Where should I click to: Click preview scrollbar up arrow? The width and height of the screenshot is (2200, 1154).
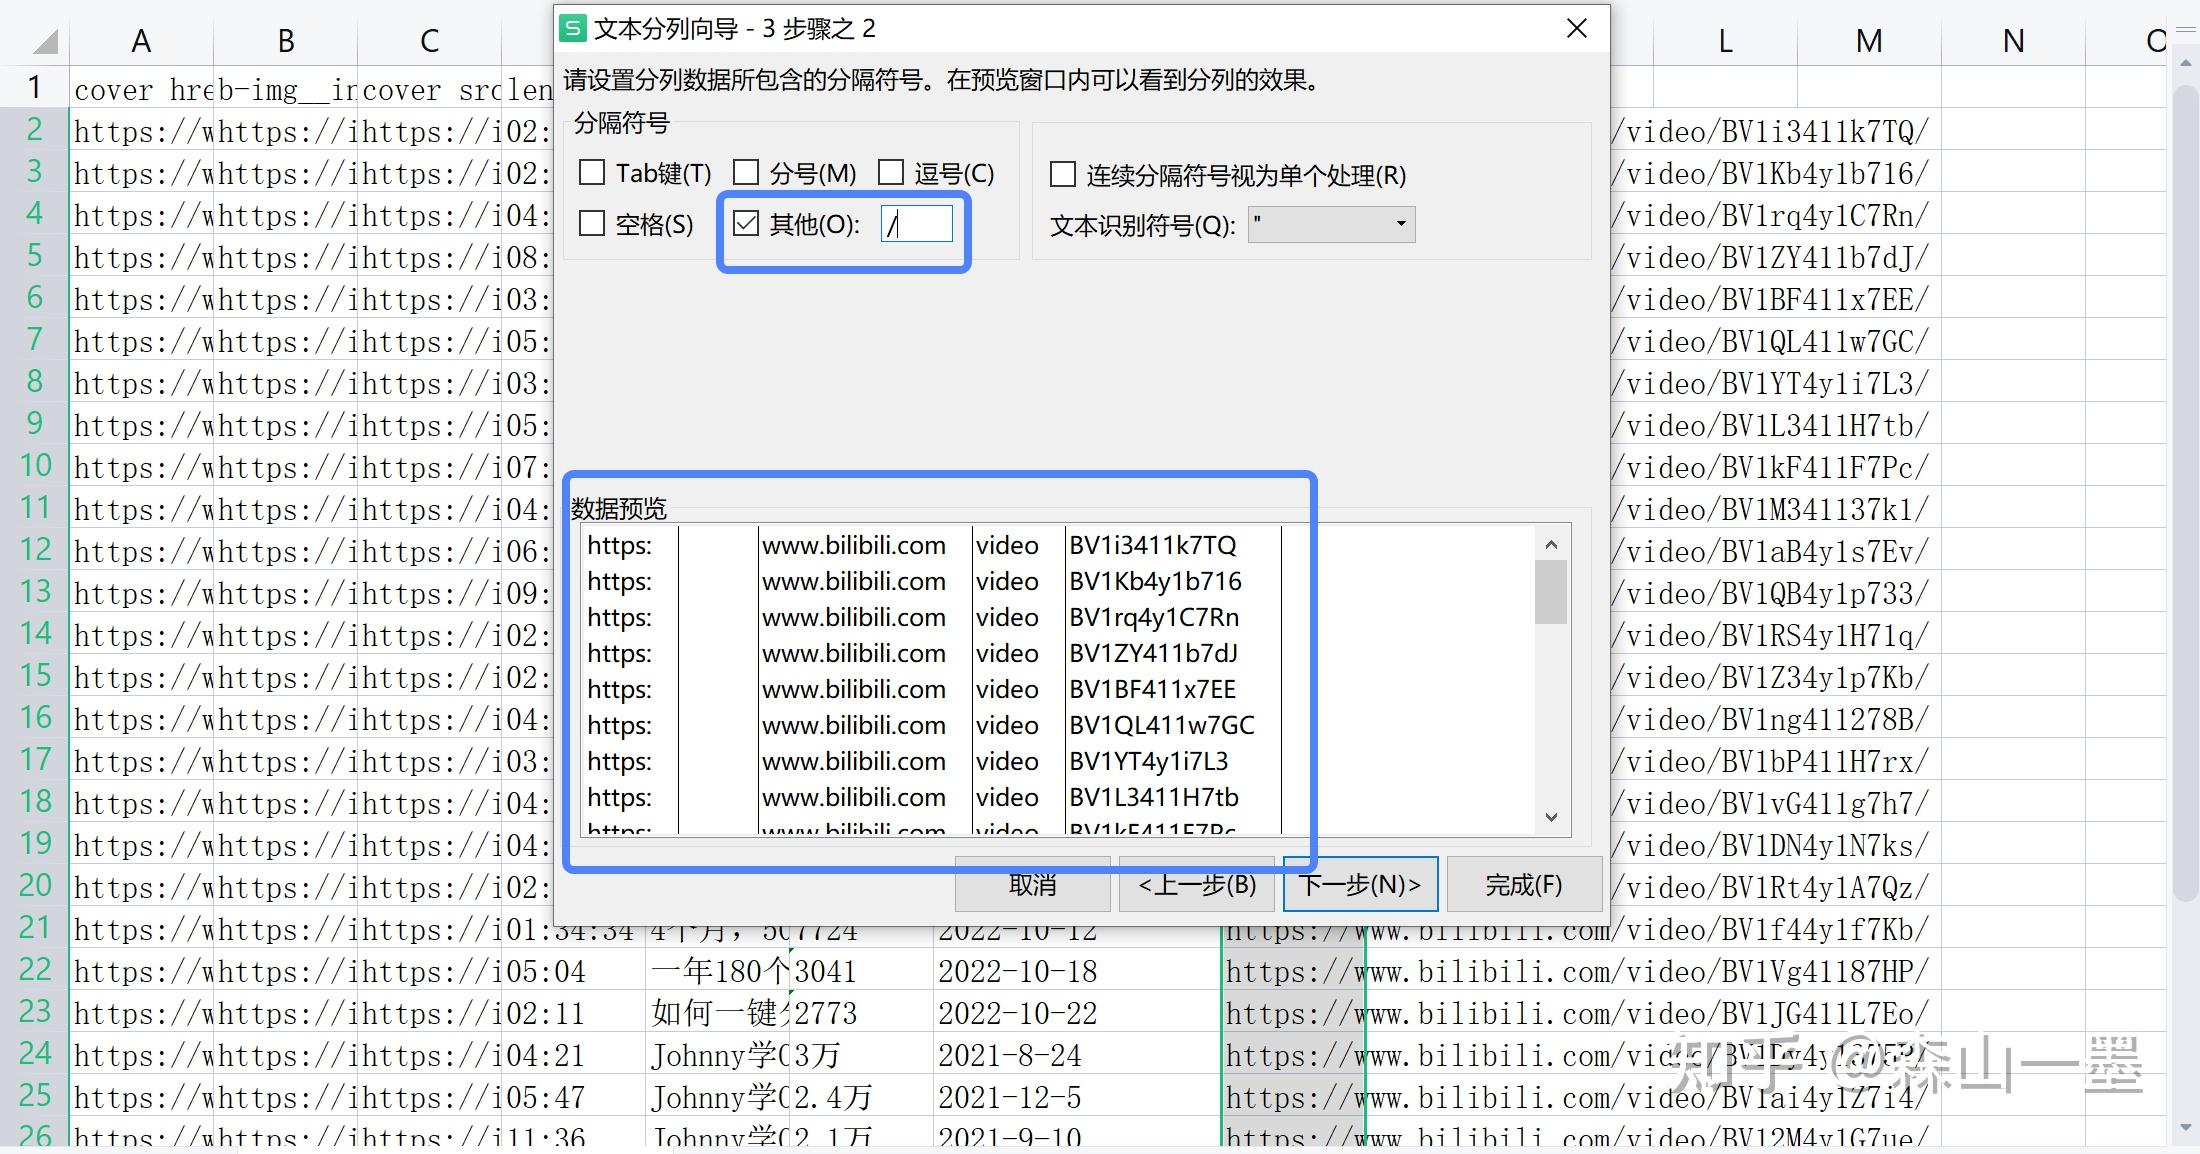1551,544
